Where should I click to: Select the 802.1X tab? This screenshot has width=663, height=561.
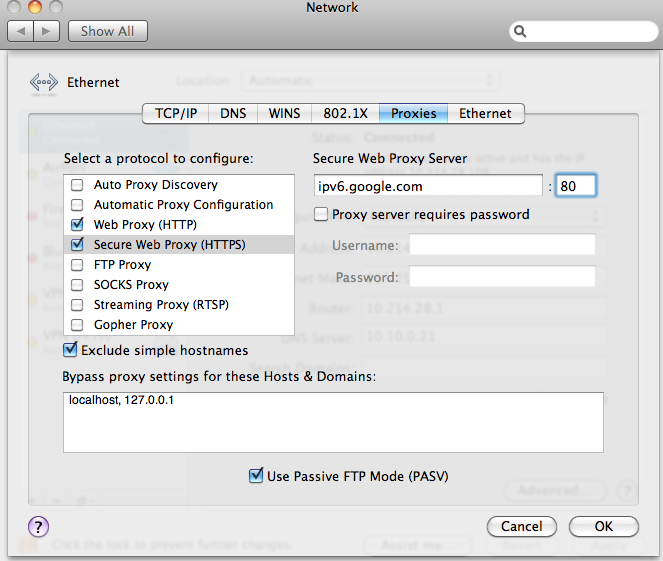[x=347, y=113]
